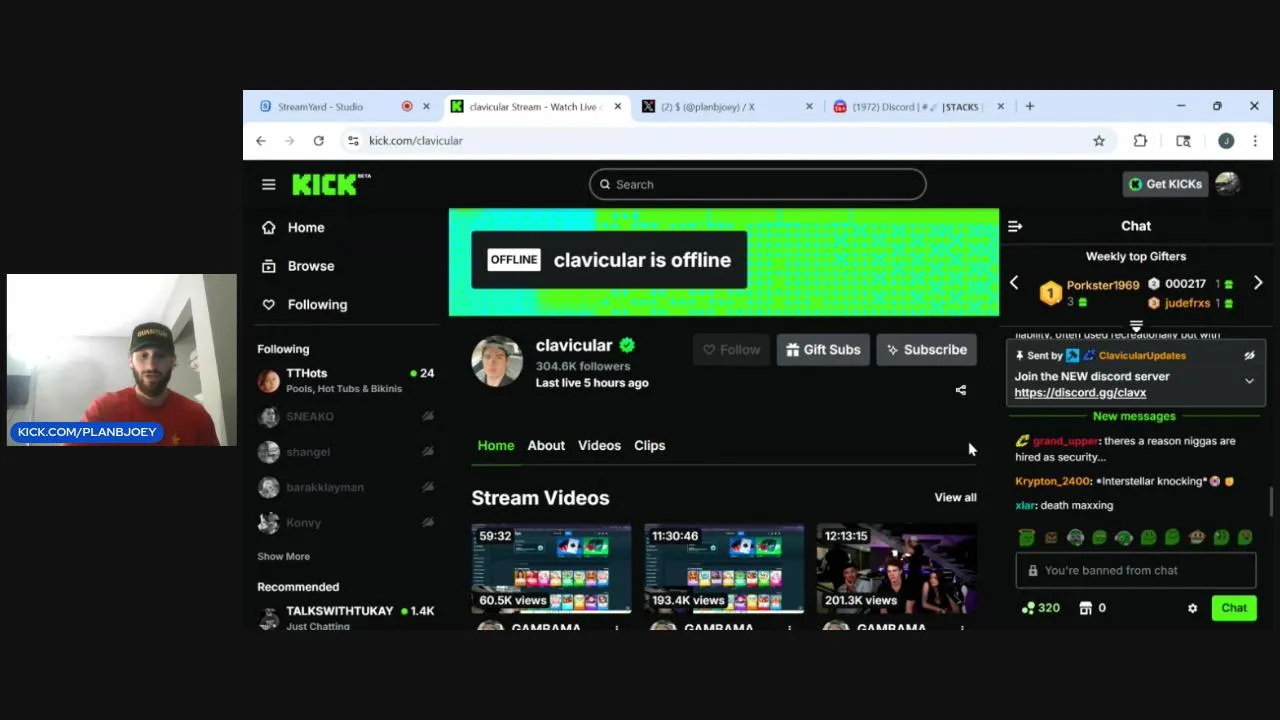Open Konvy channel in Following list
The height and width of the screenshot is (720, 1280).
[346, 522]
